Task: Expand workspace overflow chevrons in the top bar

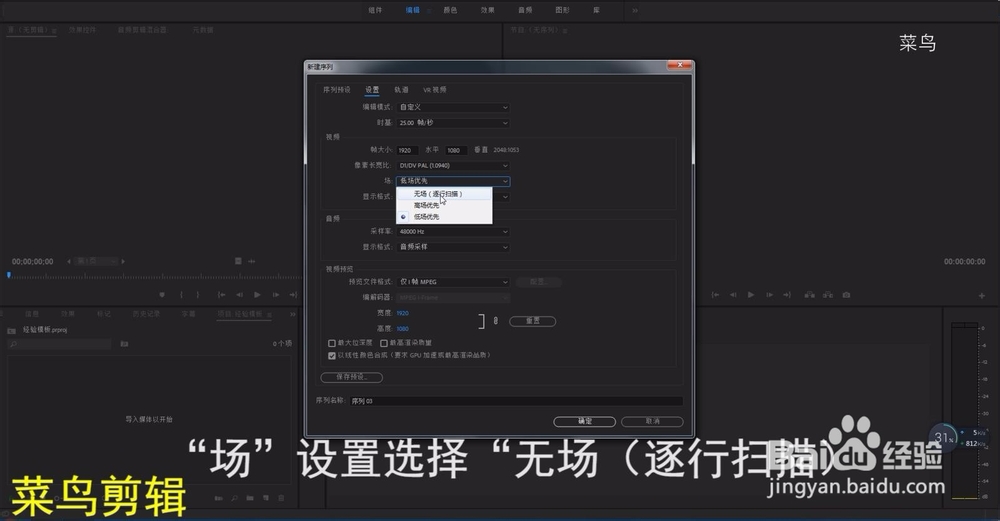Action: pyautogui.click(x=635, y=10)
